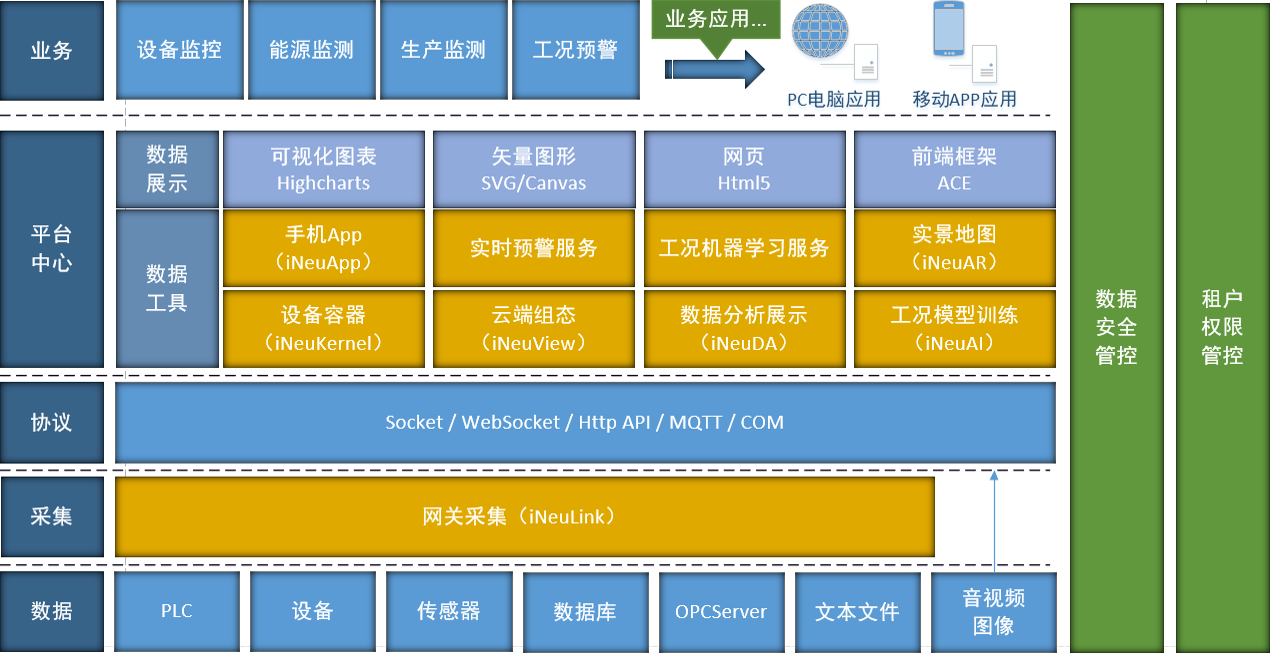Select the OPCServer data source box
This screenshot has height=654, width=1270.
pos(721,611)
